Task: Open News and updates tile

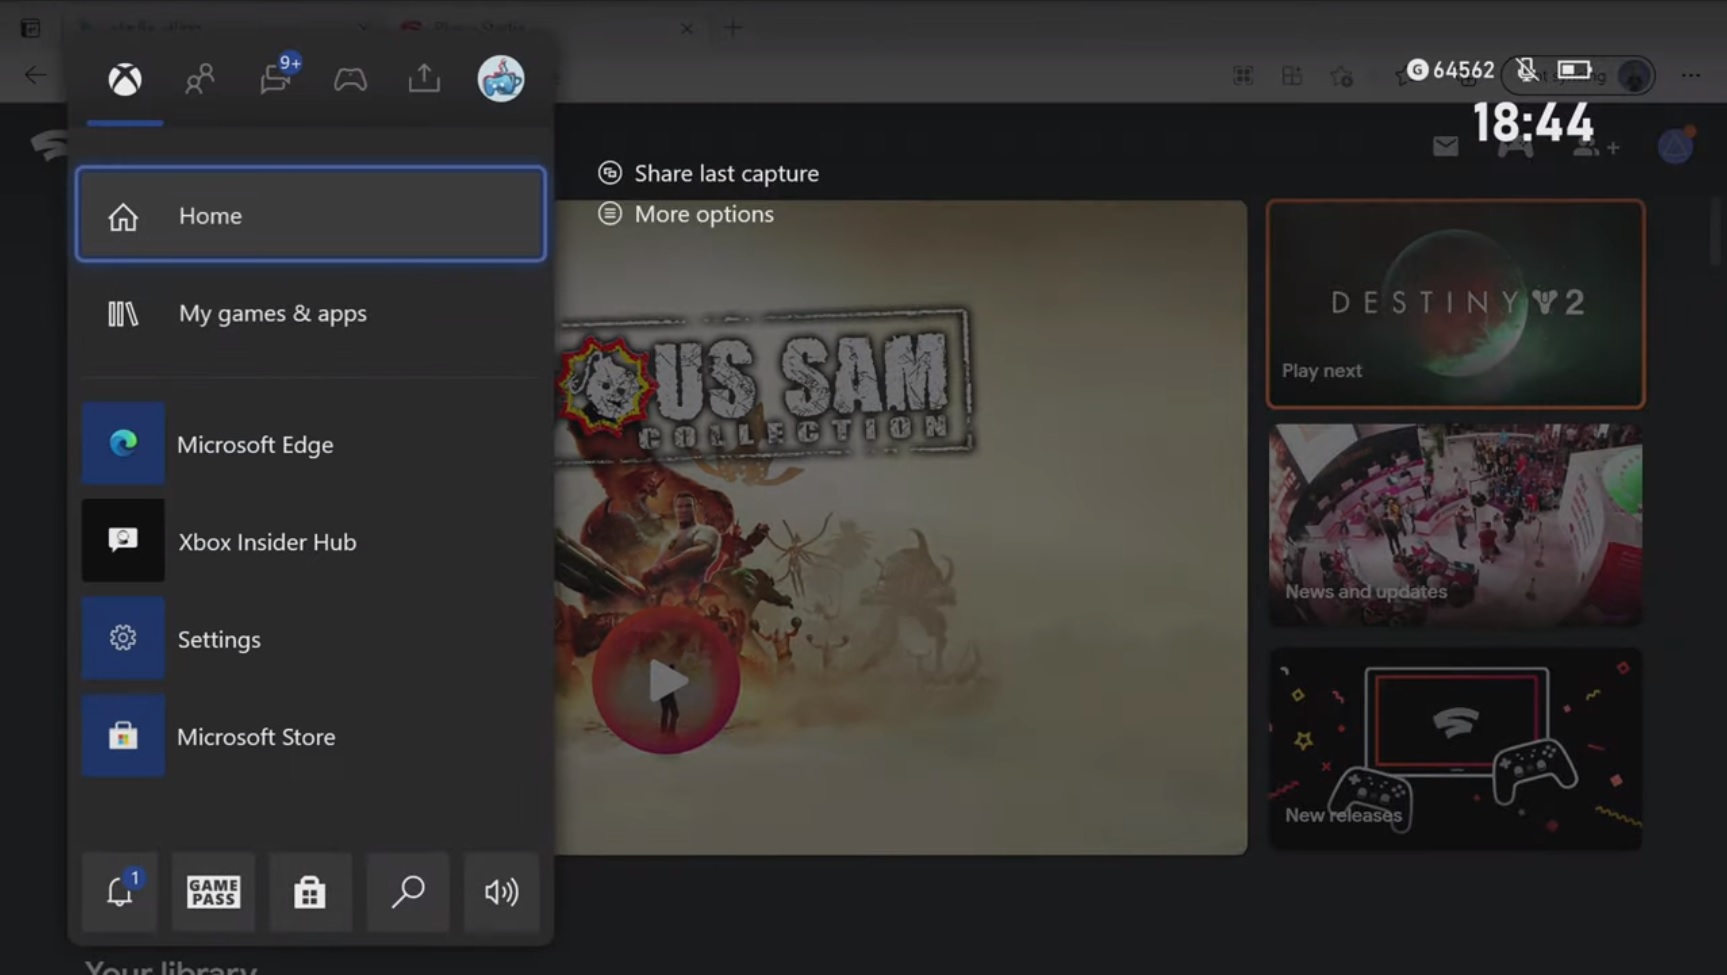Action: 1456,526
